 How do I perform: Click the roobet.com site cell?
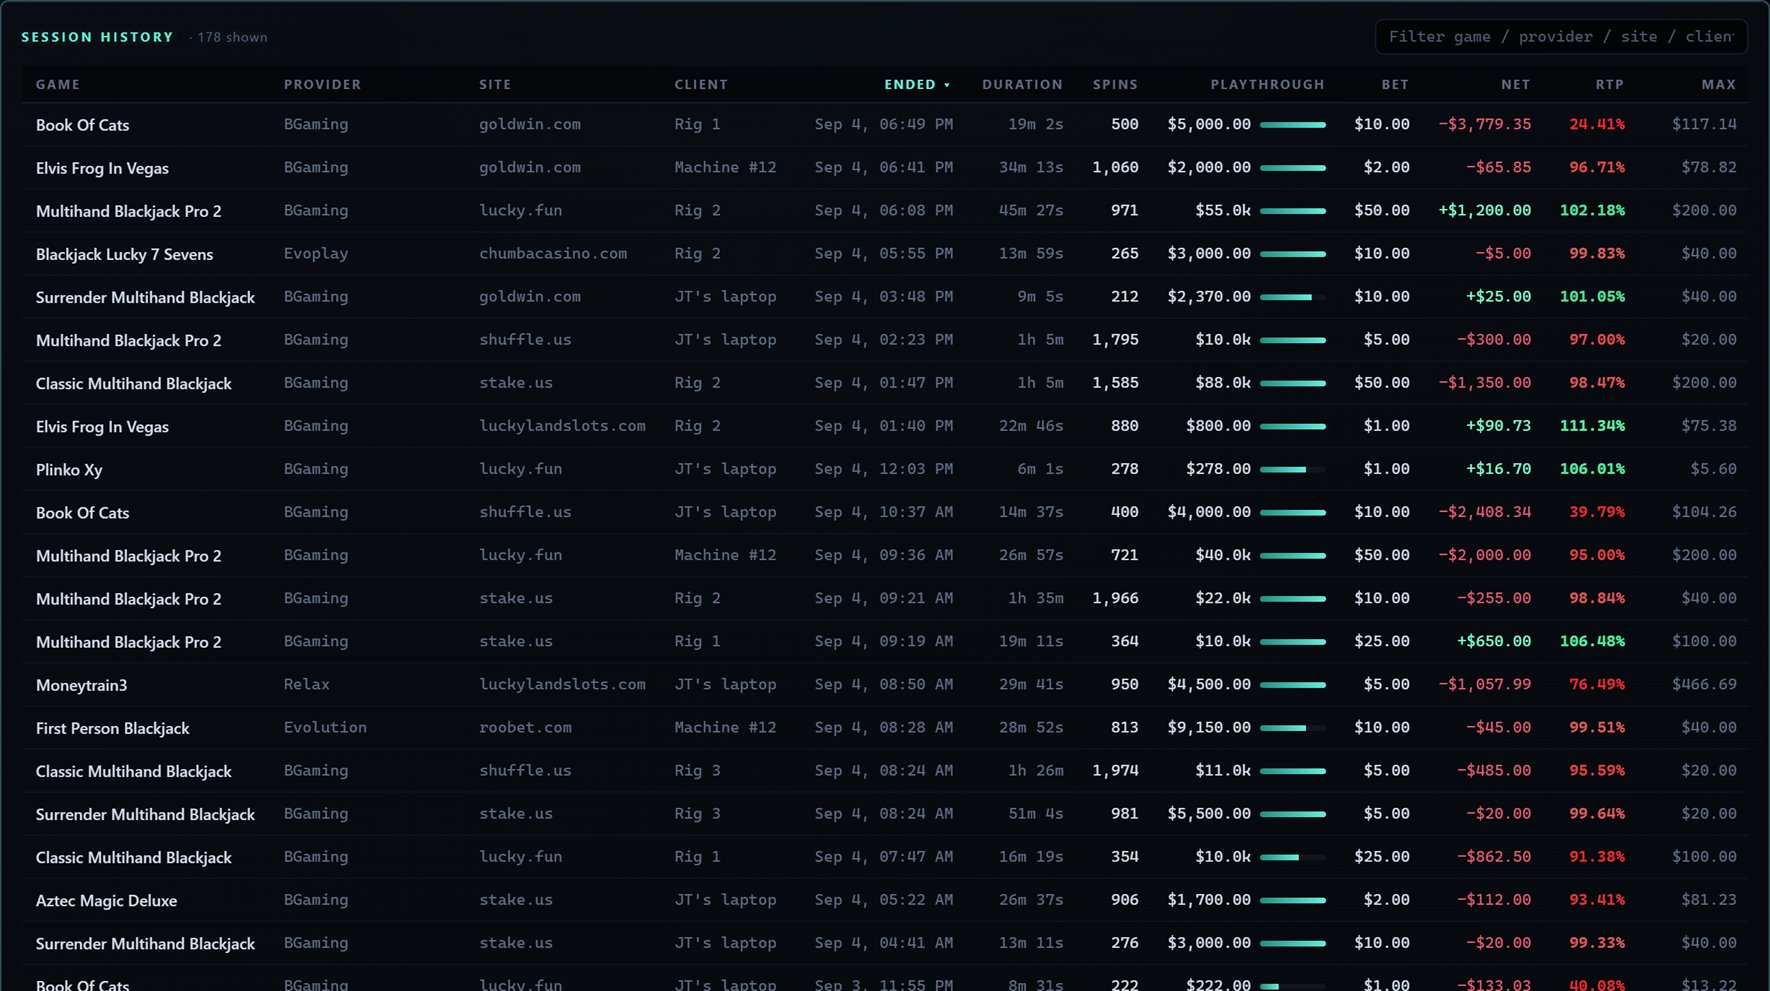(525, 728)
